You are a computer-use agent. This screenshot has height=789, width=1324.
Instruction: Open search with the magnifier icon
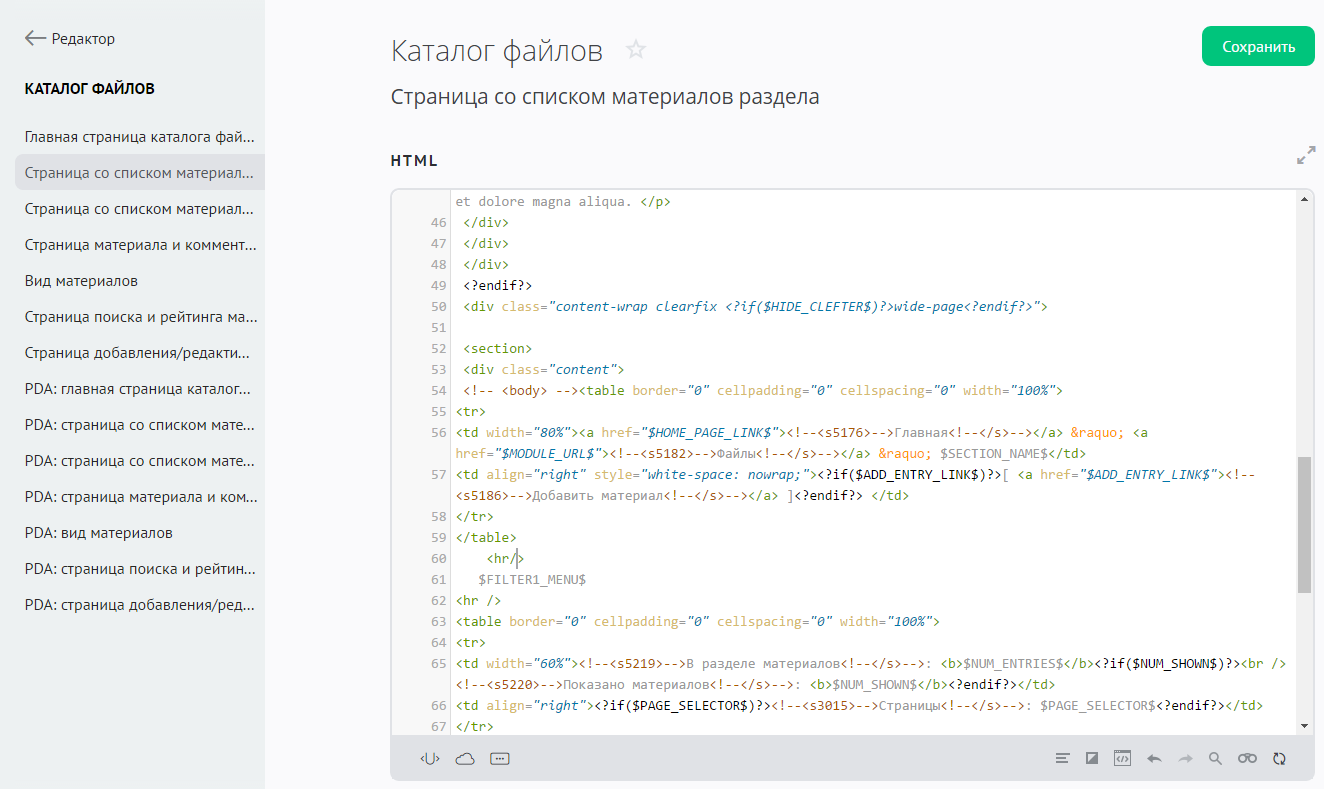(x=1215, y=759)
